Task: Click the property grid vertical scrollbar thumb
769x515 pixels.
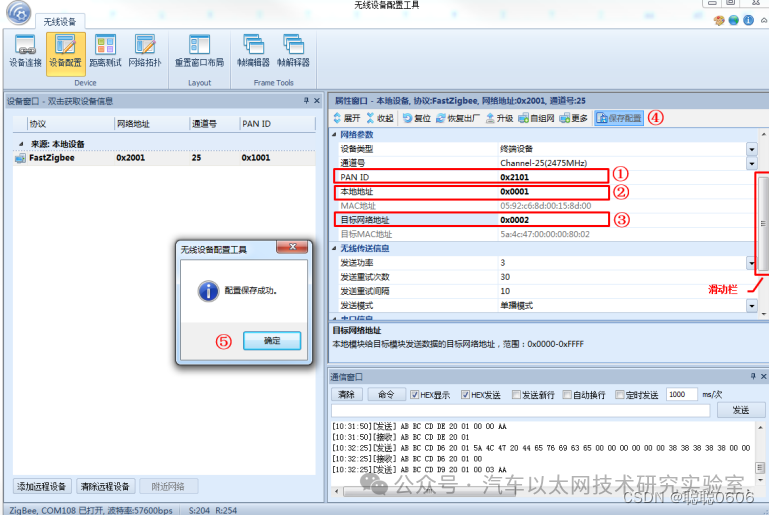Action: pos(763,224)
